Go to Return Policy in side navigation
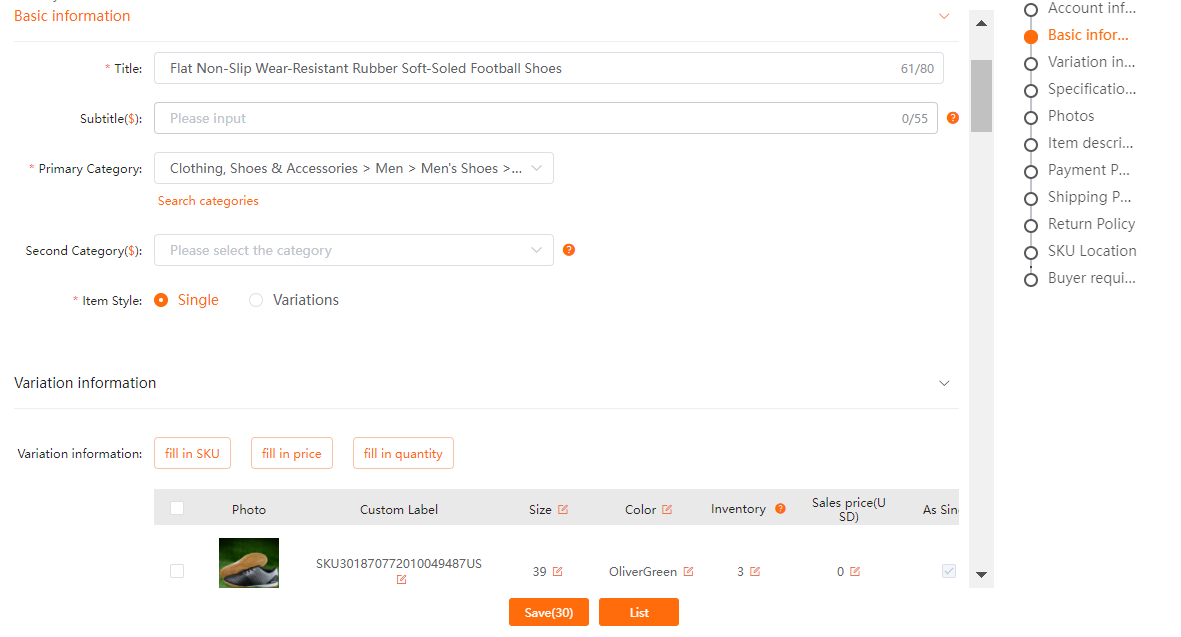The width and height of the screenshot is (1181, 637). tap(1090, 224)
